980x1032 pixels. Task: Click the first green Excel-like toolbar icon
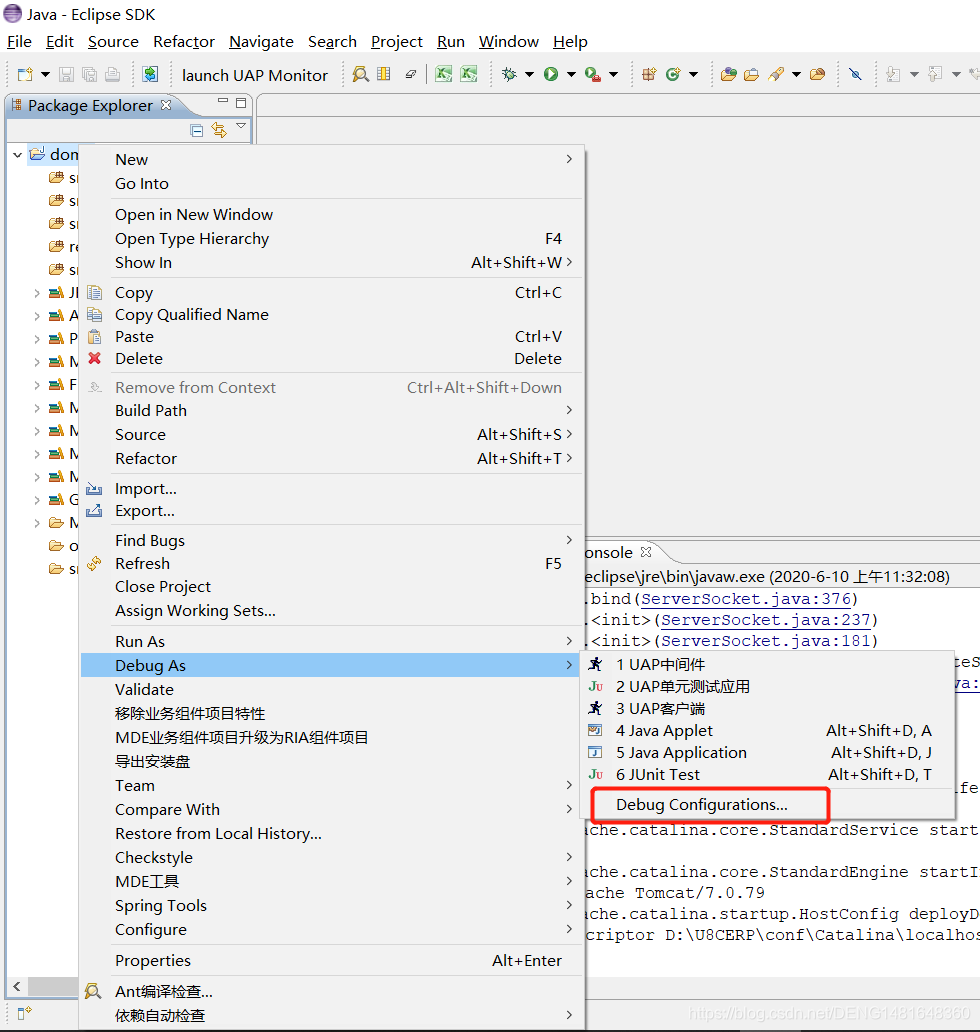pos(444,74)
